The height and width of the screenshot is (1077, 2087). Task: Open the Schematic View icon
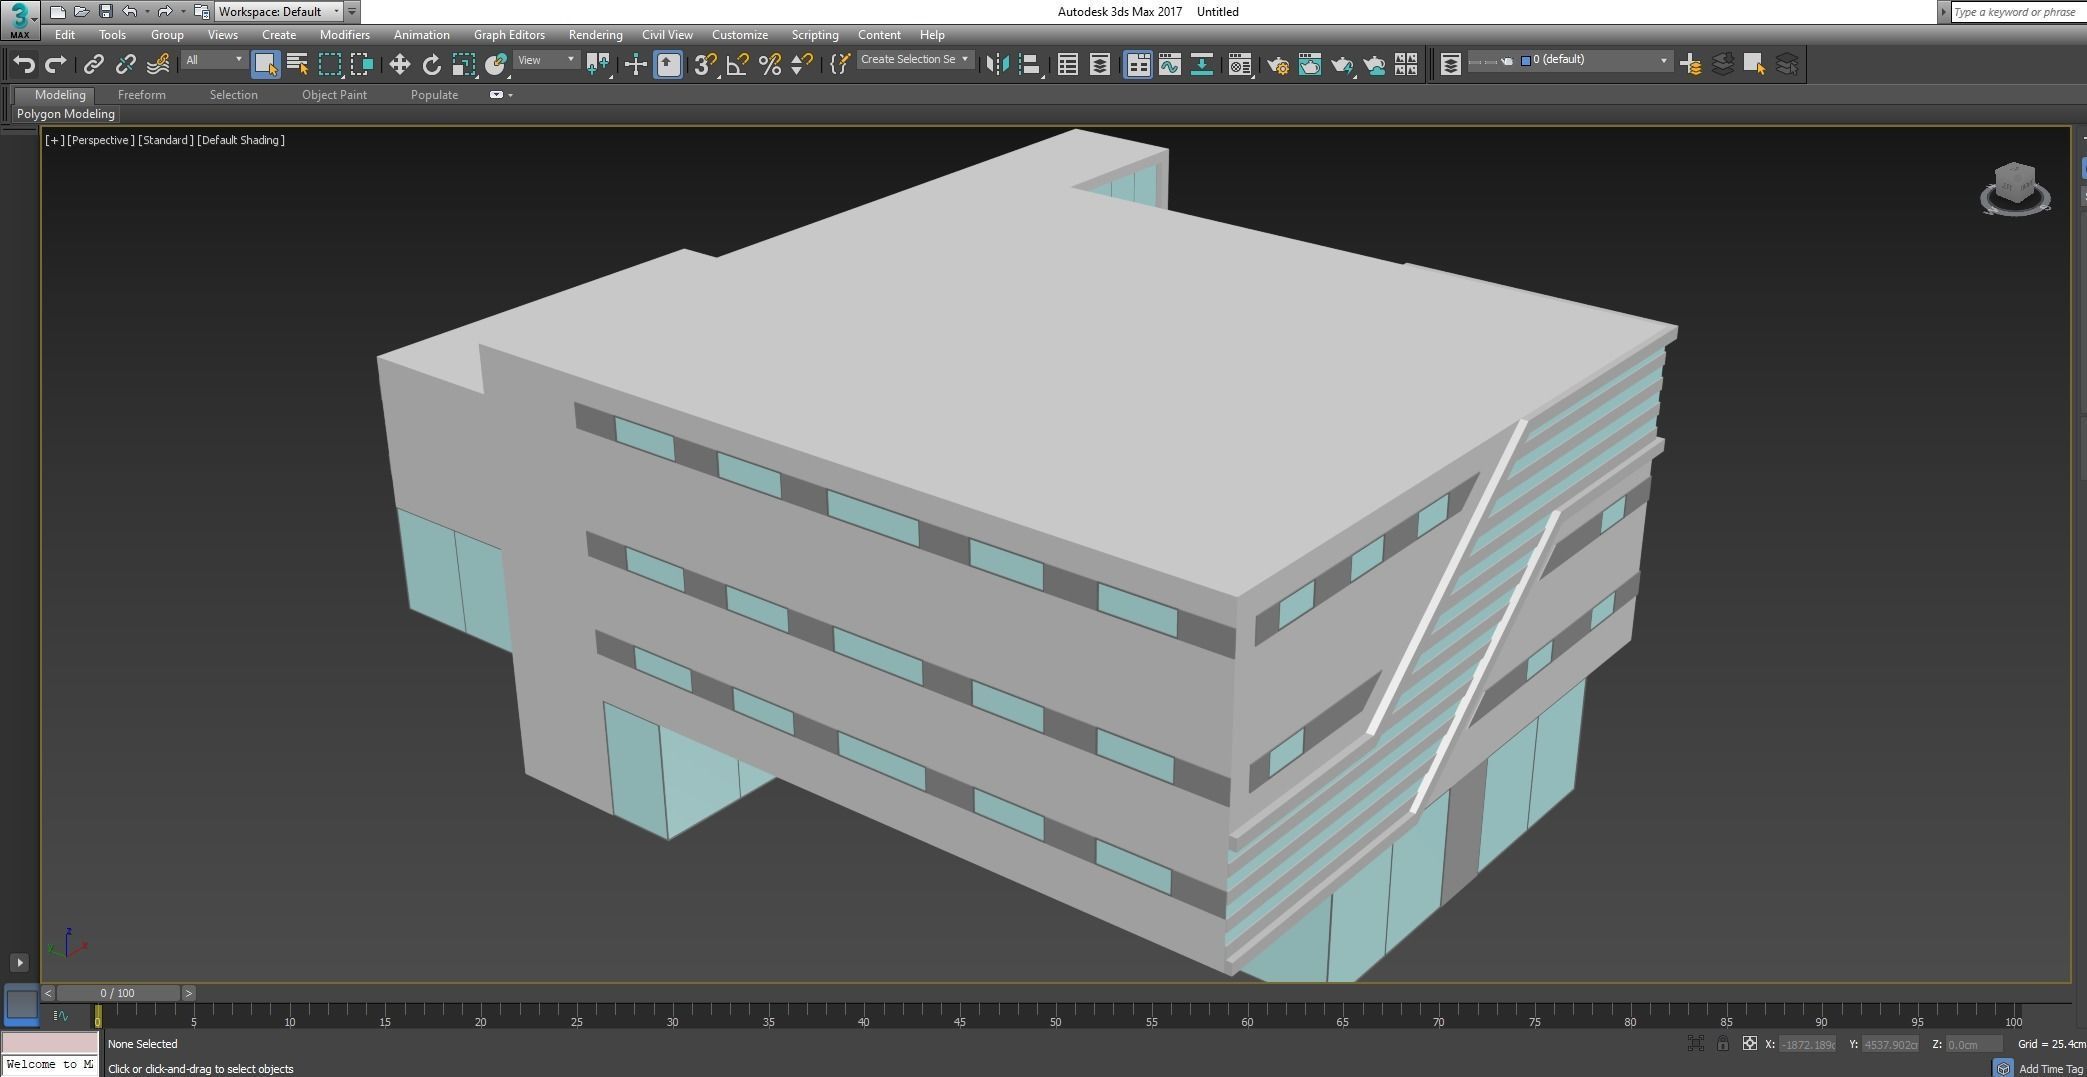(x=1201, y=64)
